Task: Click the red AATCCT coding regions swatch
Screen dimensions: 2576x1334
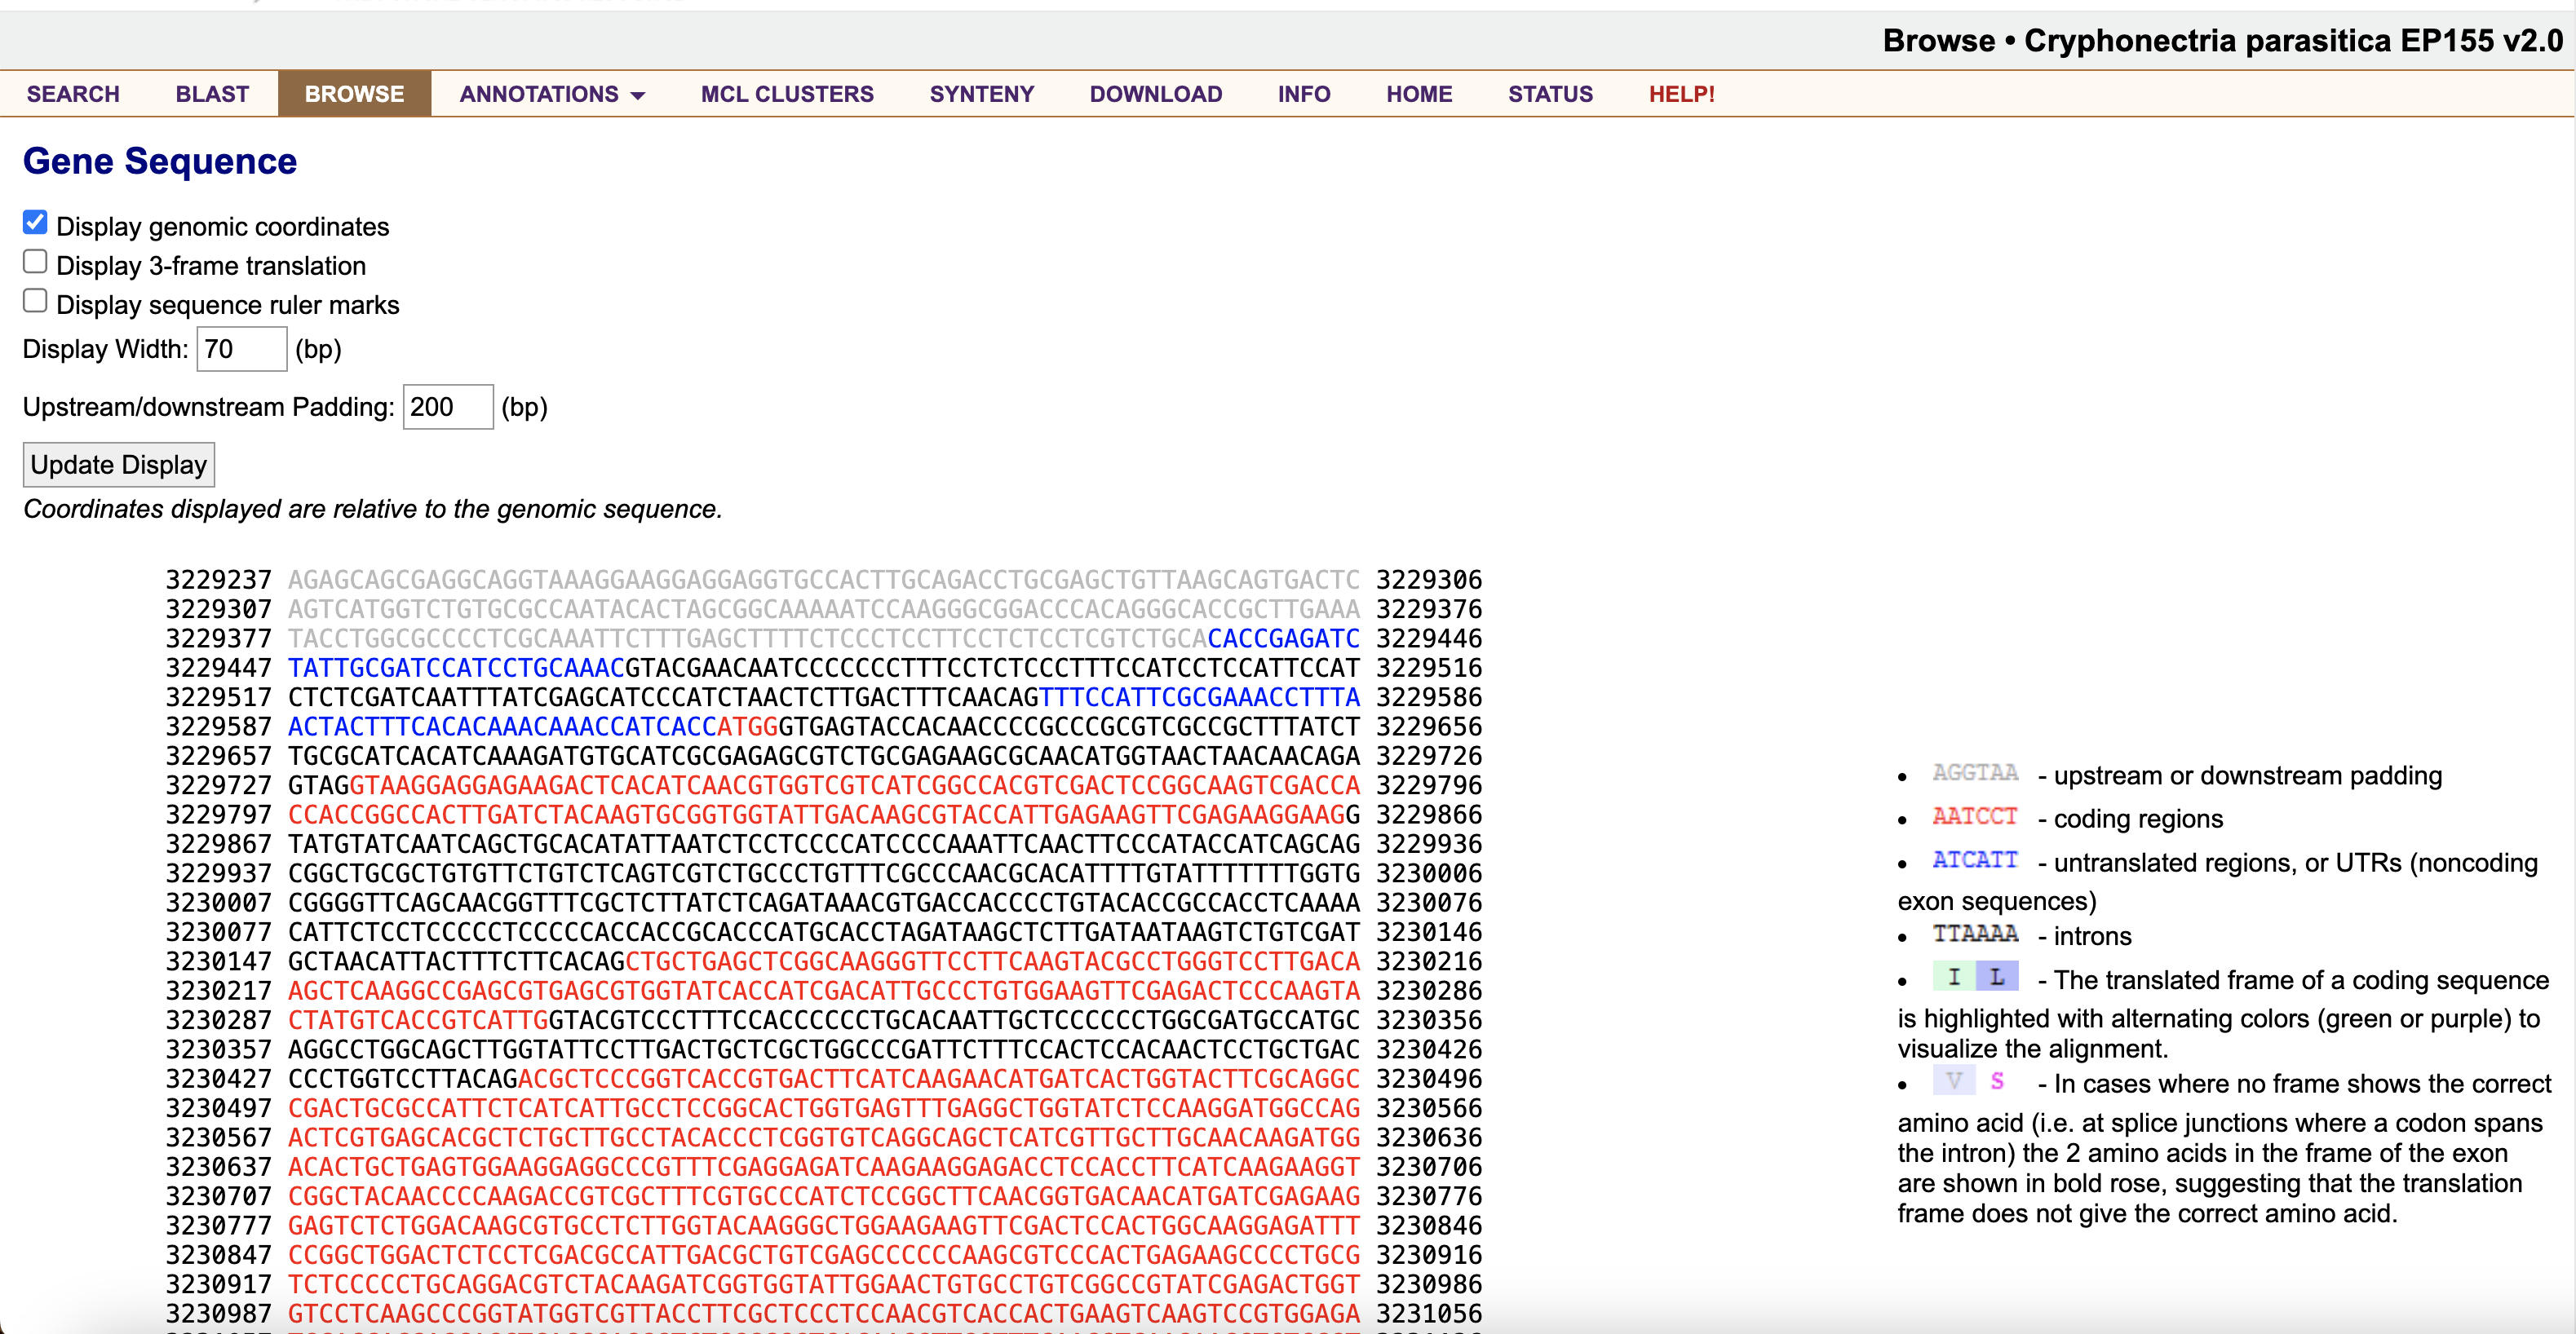Action: [1974, 817]
